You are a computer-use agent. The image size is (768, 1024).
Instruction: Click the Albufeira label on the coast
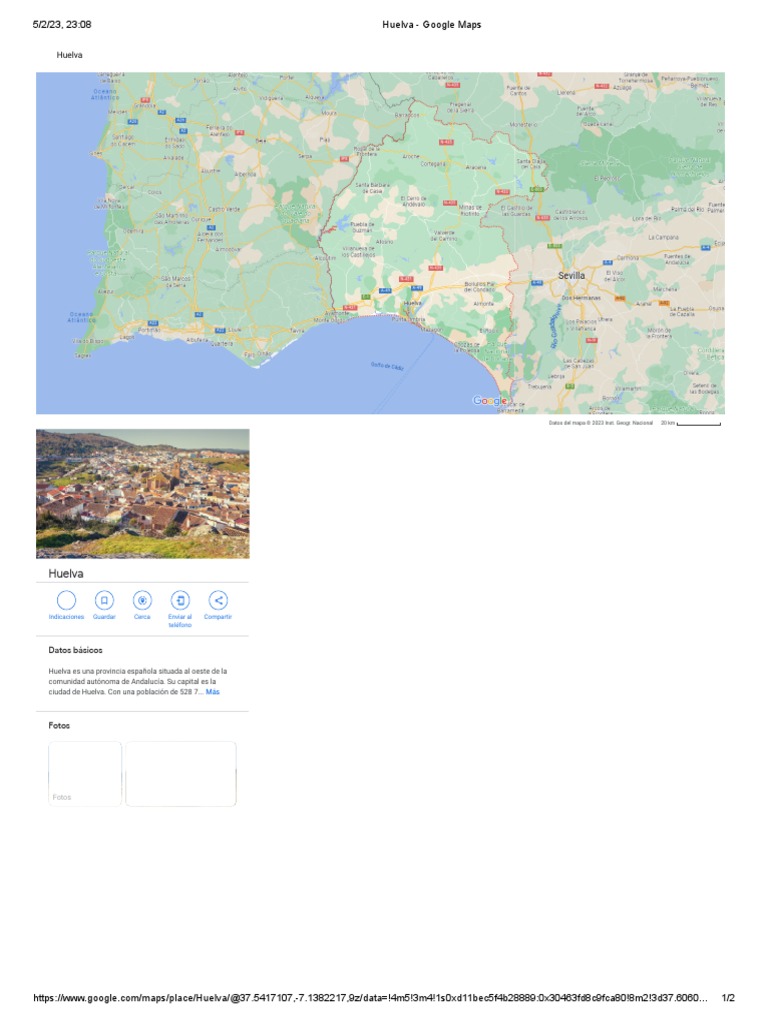pos(197,340)
